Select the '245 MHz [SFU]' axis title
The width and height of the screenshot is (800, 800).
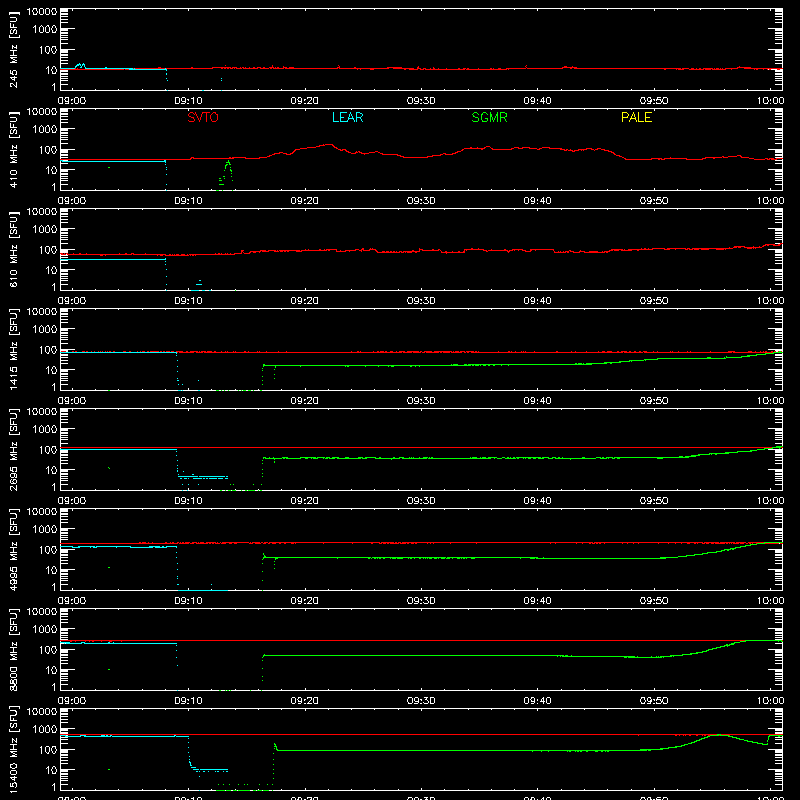(14, 49)
